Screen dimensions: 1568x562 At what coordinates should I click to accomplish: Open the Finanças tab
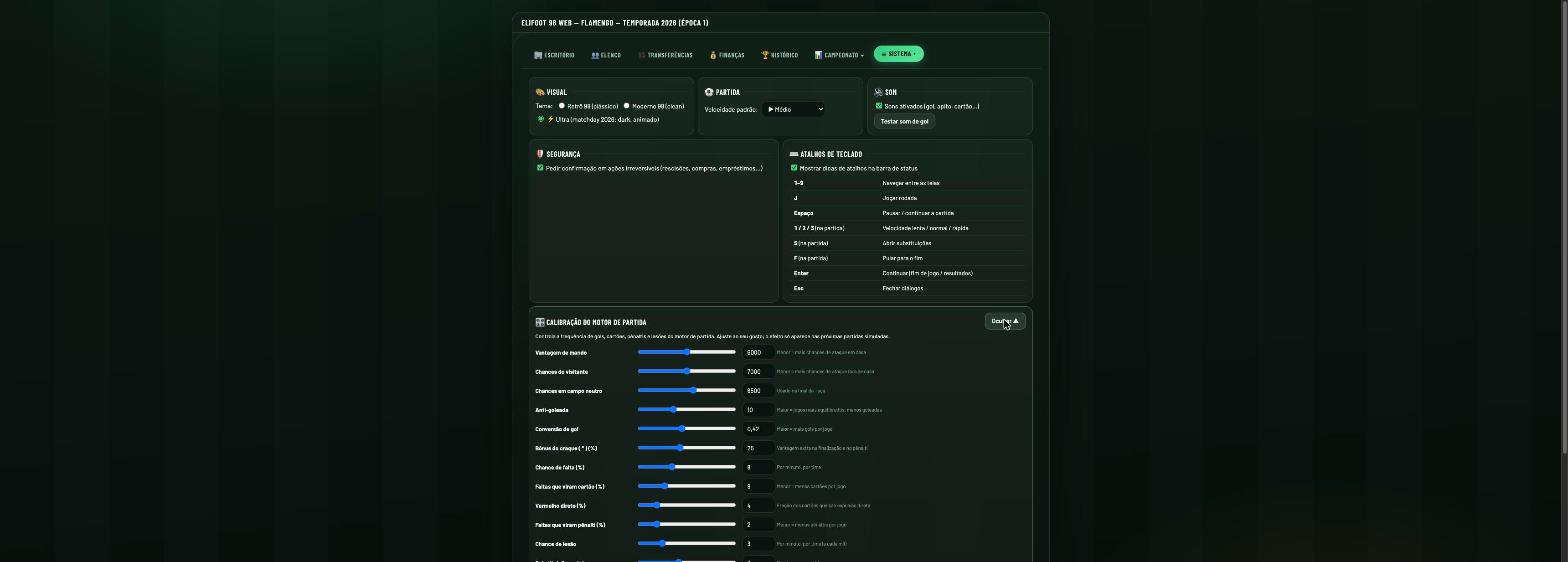tap(727, 55)
